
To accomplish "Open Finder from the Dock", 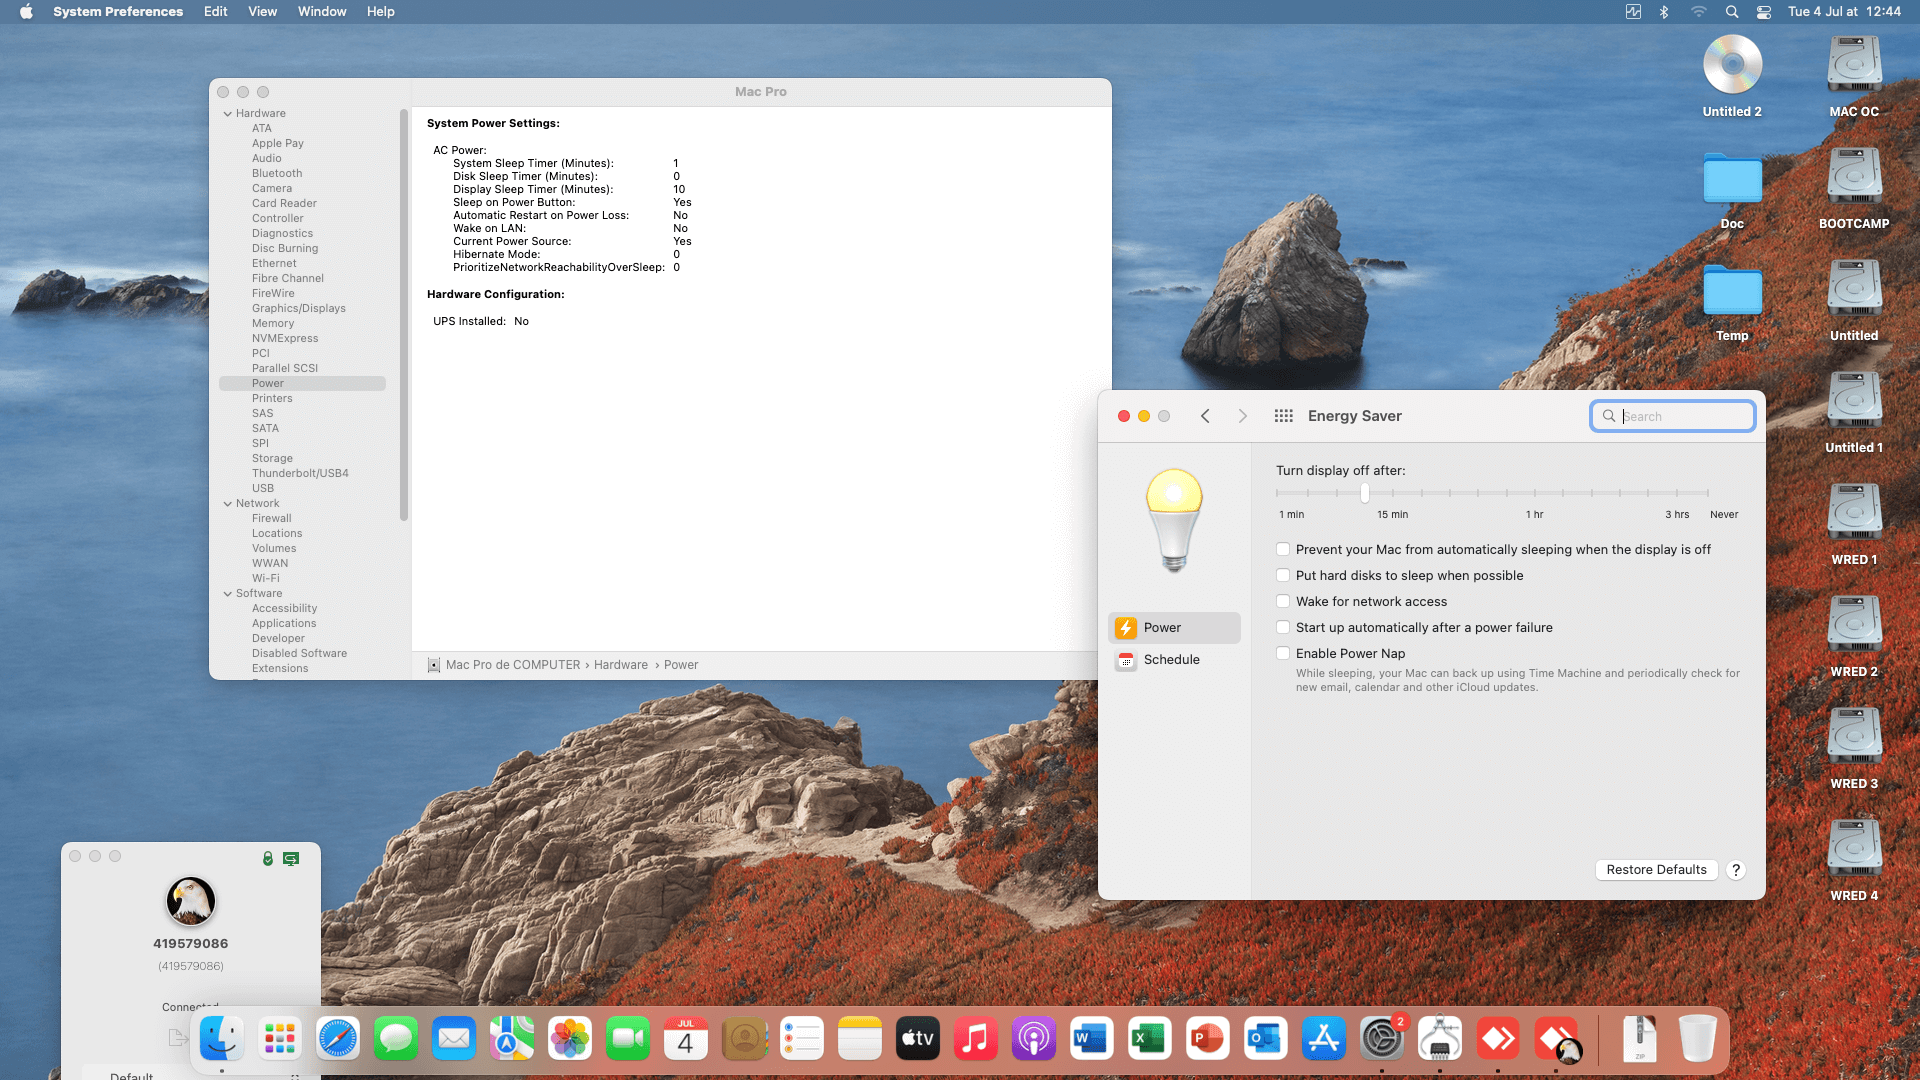I will [x=221, y=1039].
